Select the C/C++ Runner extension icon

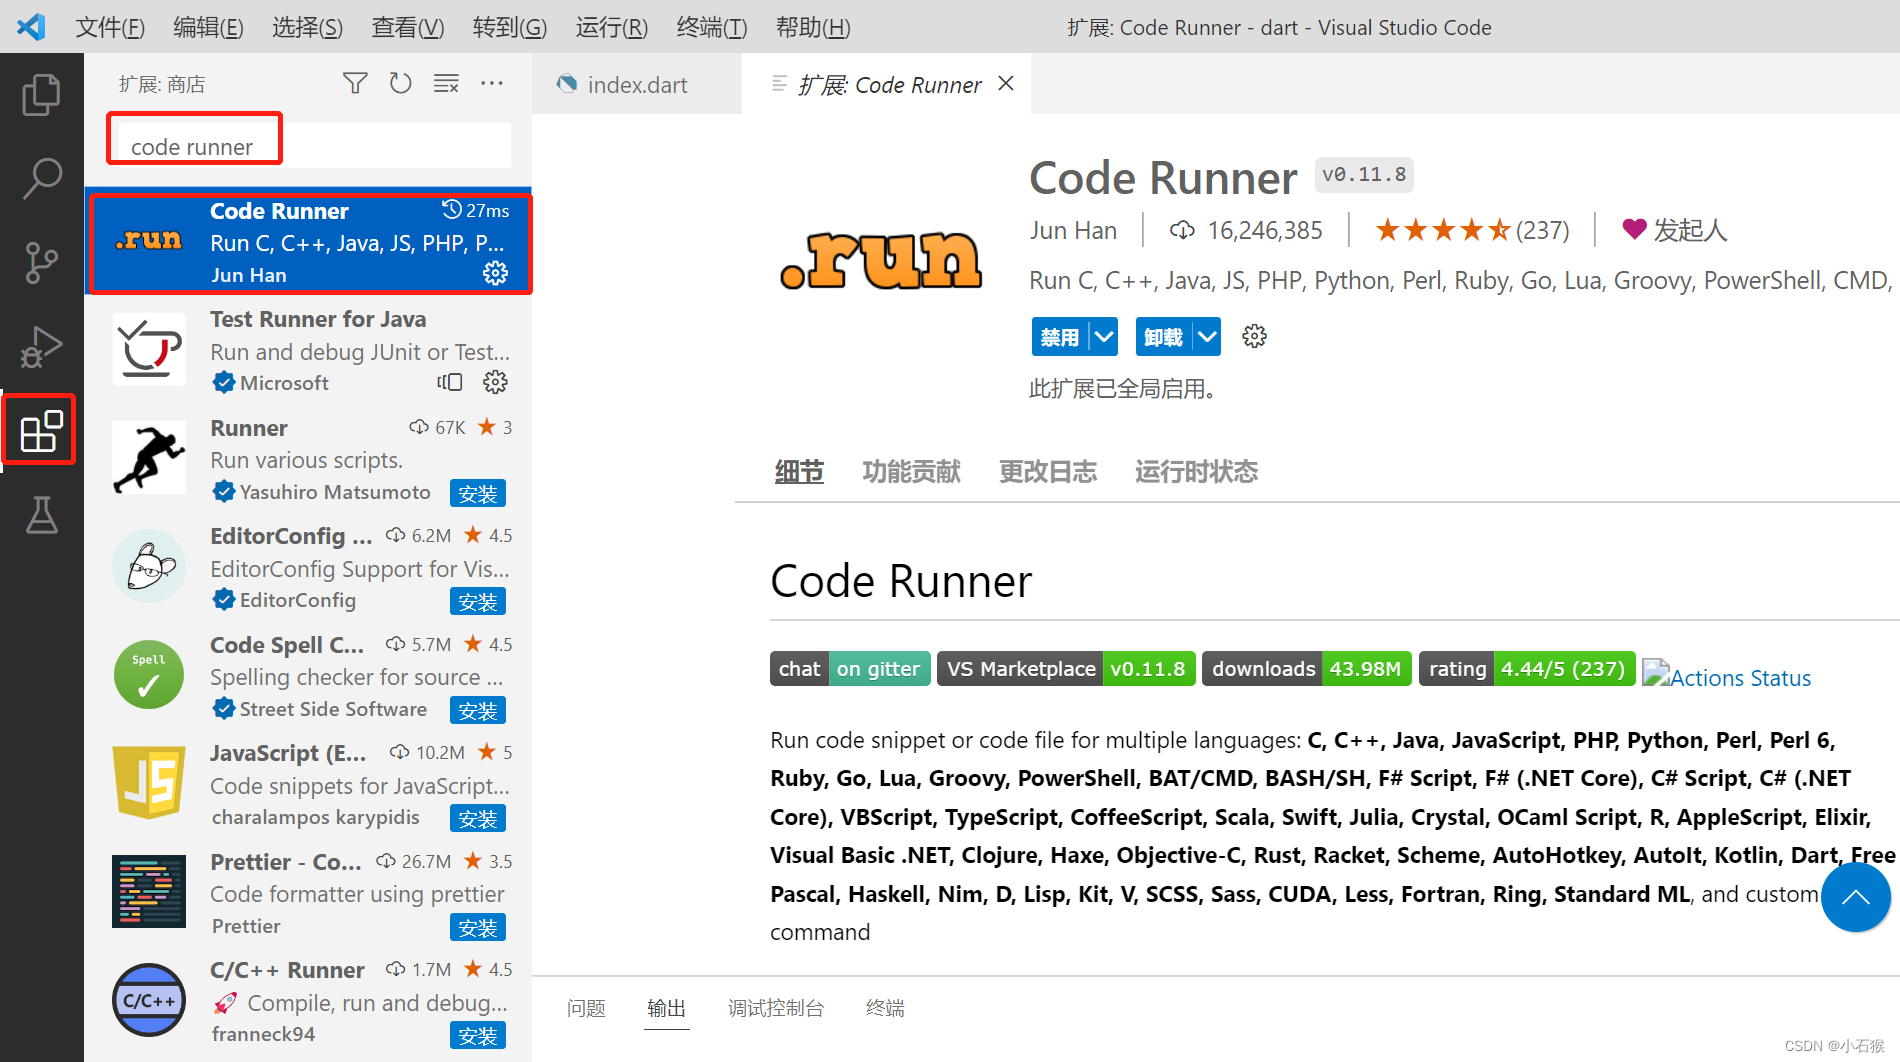click(x=149, y=1000)
